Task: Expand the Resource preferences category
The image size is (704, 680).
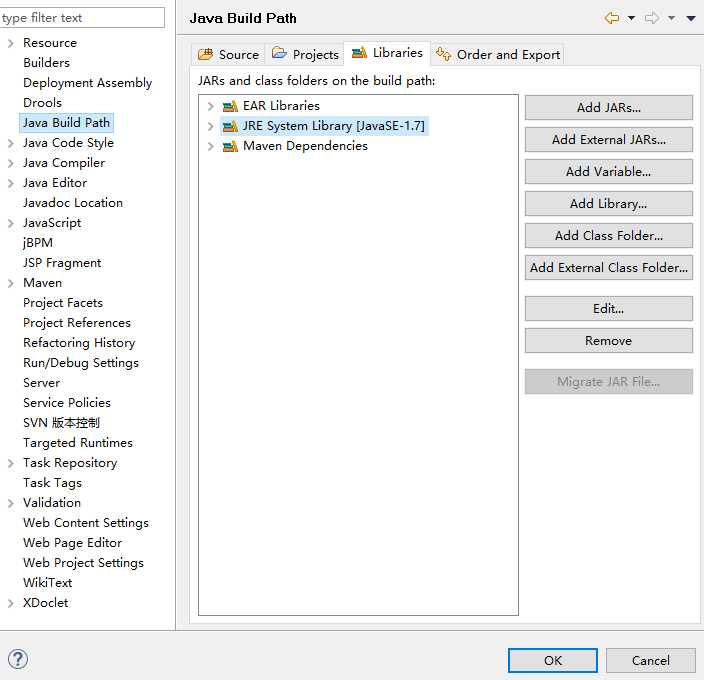Action: tap(11, 44)
